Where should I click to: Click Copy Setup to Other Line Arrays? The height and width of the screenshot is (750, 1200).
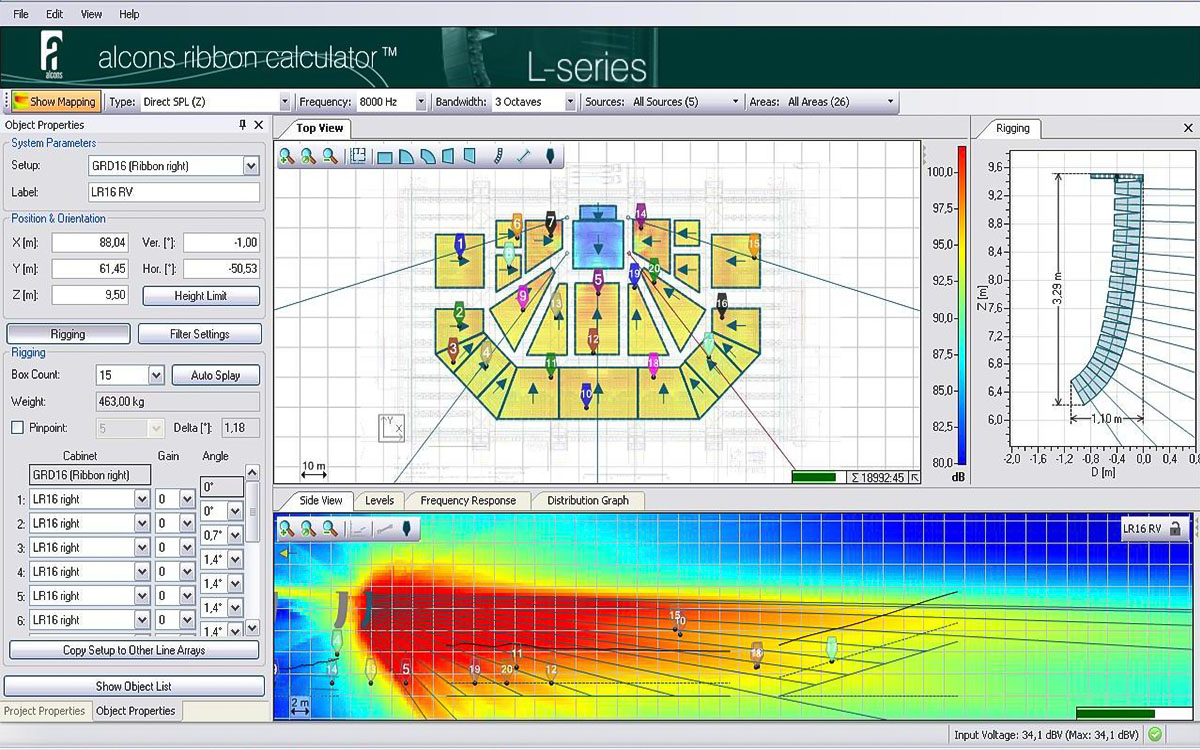pyautogui.click(x=134, y=650)
